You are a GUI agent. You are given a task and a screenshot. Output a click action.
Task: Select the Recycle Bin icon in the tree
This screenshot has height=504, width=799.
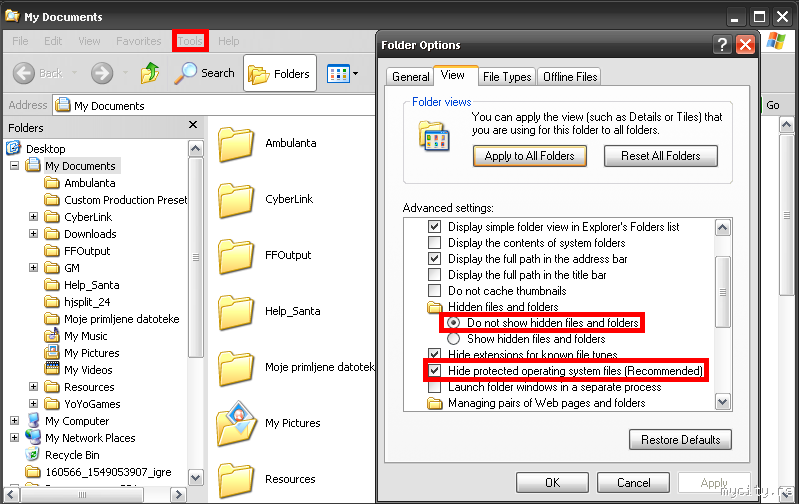pyautogui.click(x=33, y=455)
